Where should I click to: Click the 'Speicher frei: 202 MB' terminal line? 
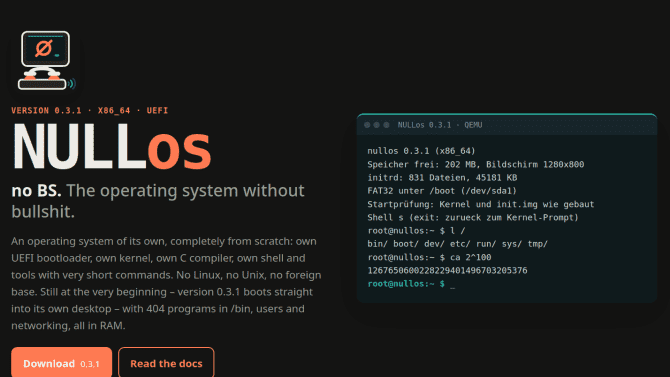pos(476,164)
